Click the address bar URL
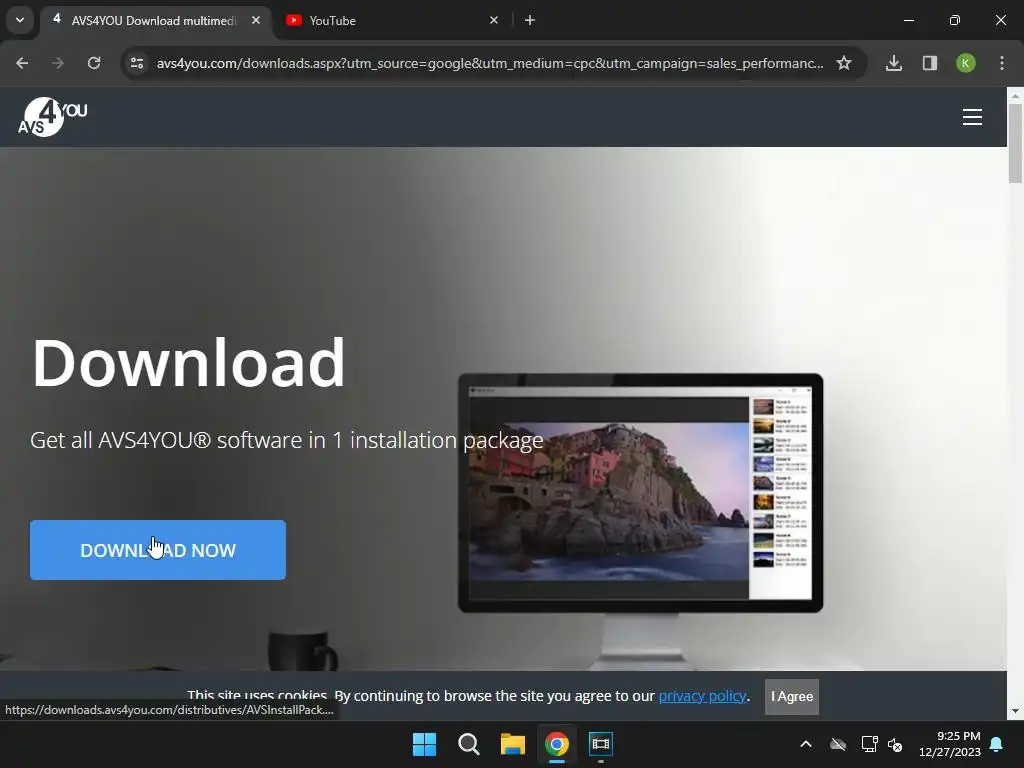This screenshot has width=1024, height=768. click(x=490, y=63)
